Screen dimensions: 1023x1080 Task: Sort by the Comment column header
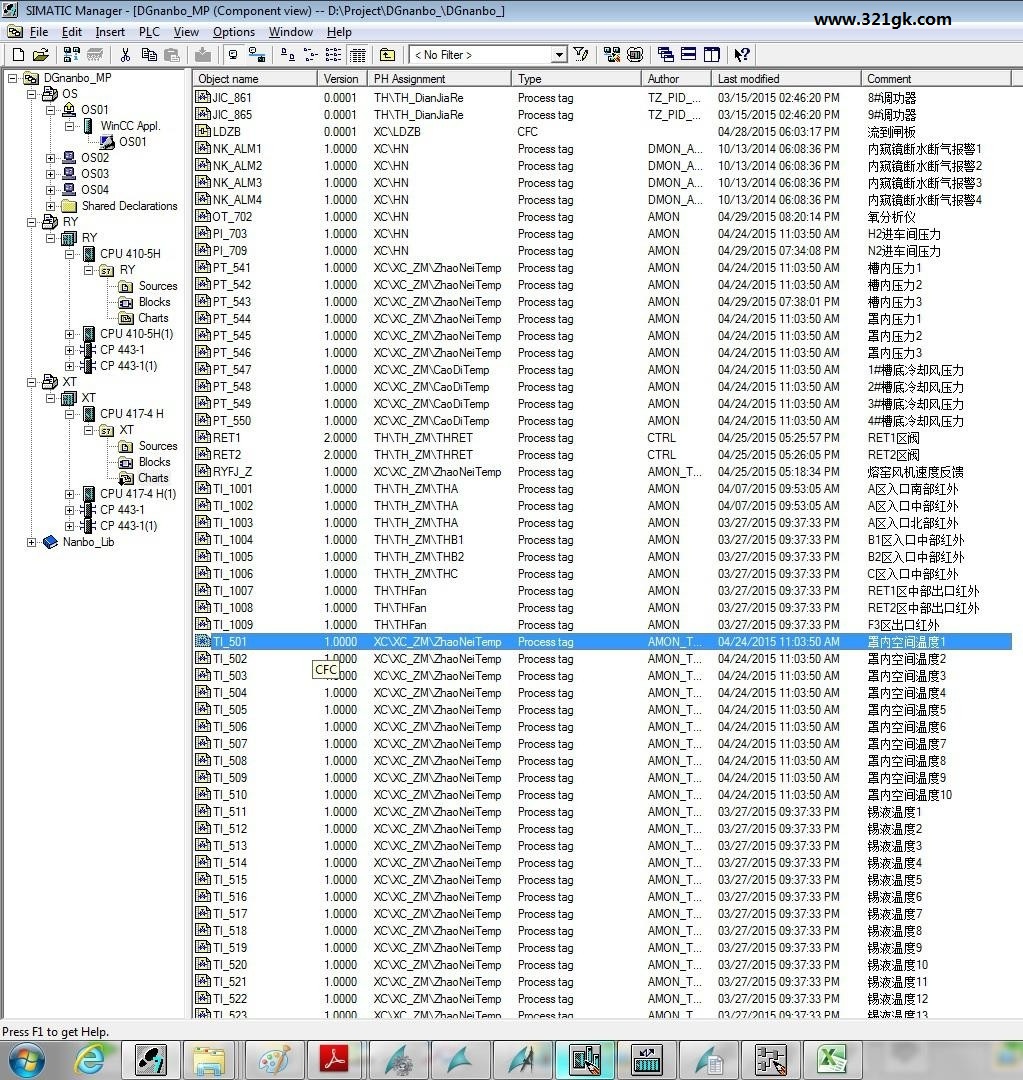click(x=936, y=79)
